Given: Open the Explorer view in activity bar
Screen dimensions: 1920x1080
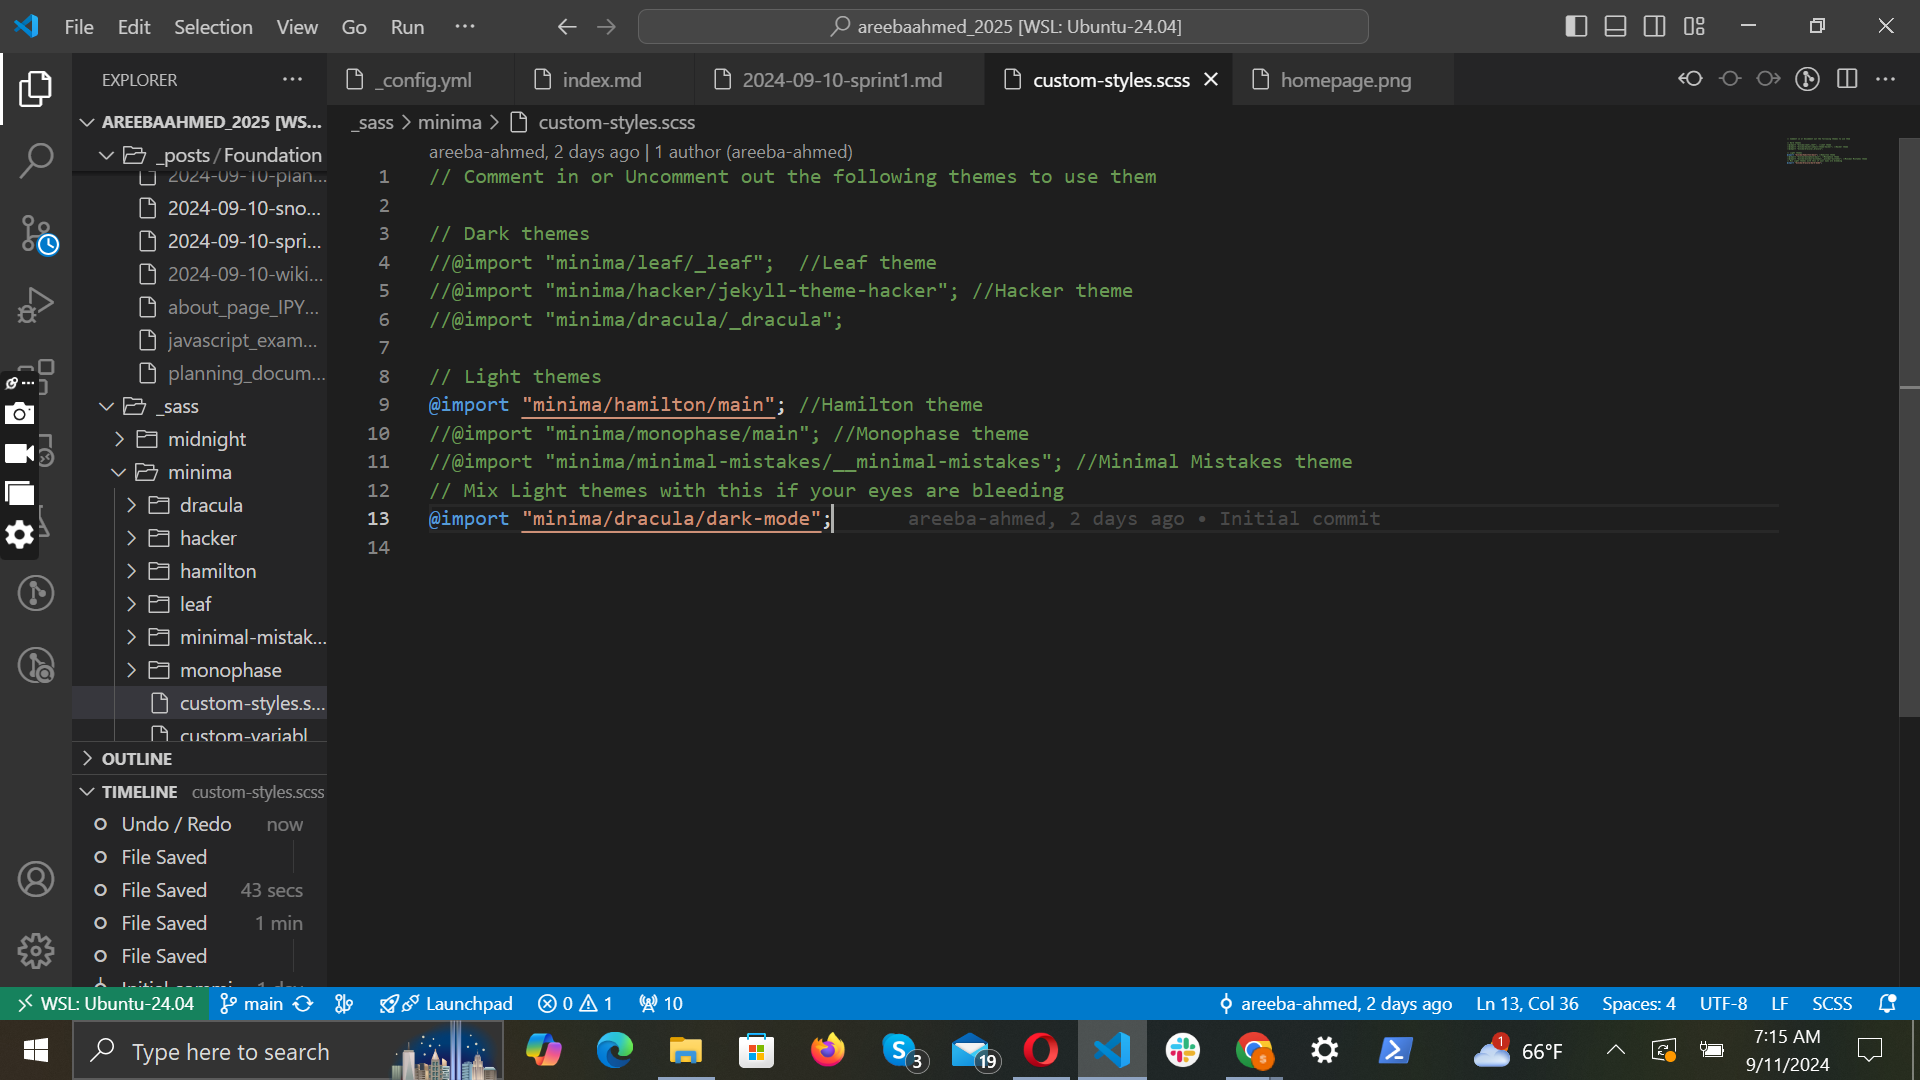Looking at the screenshot, I should 36,89.
